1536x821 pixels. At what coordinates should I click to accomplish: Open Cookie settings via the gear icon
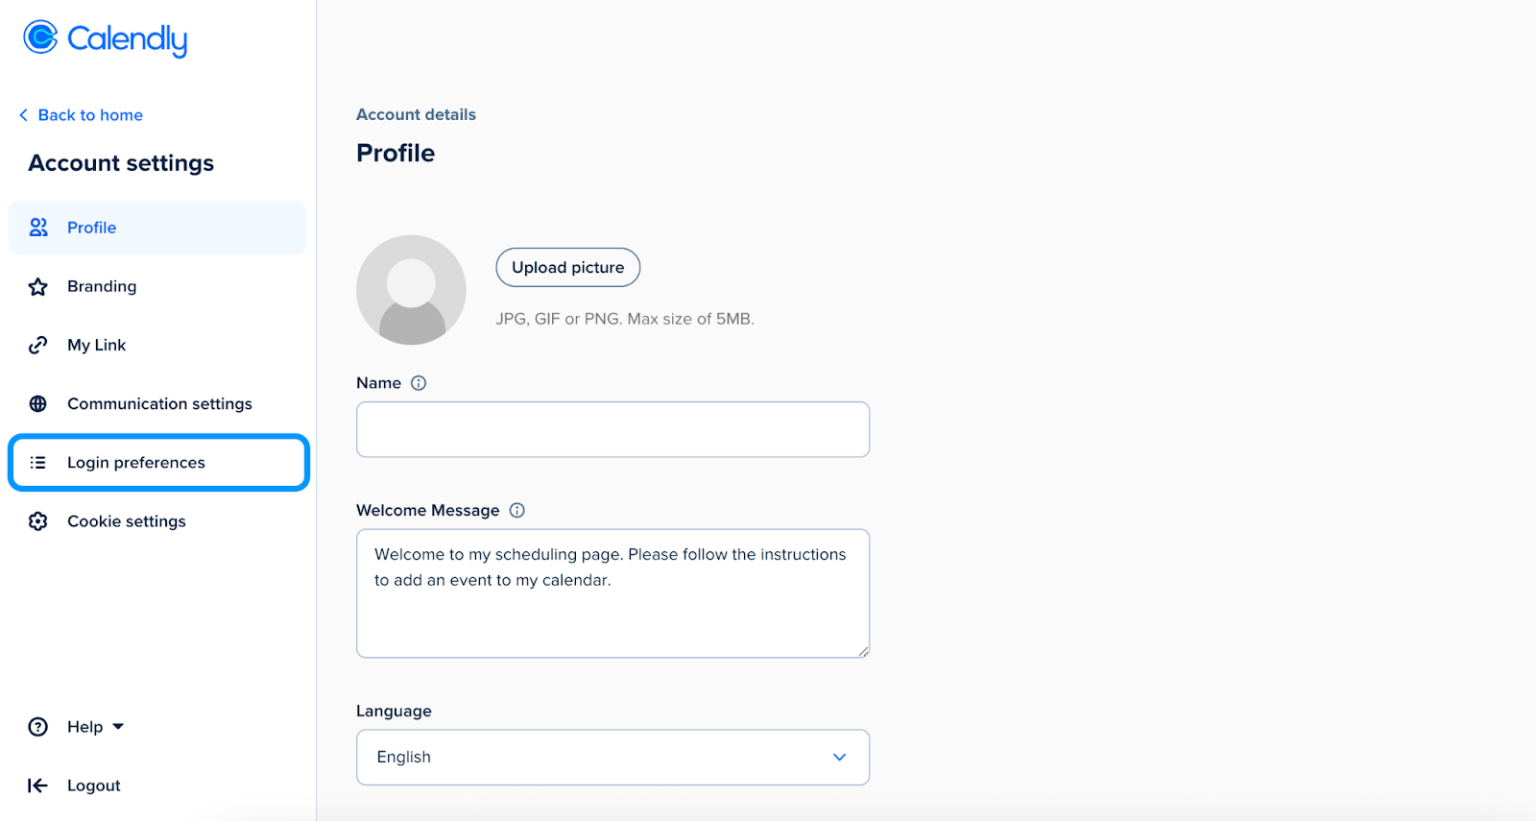pos(38,521)
